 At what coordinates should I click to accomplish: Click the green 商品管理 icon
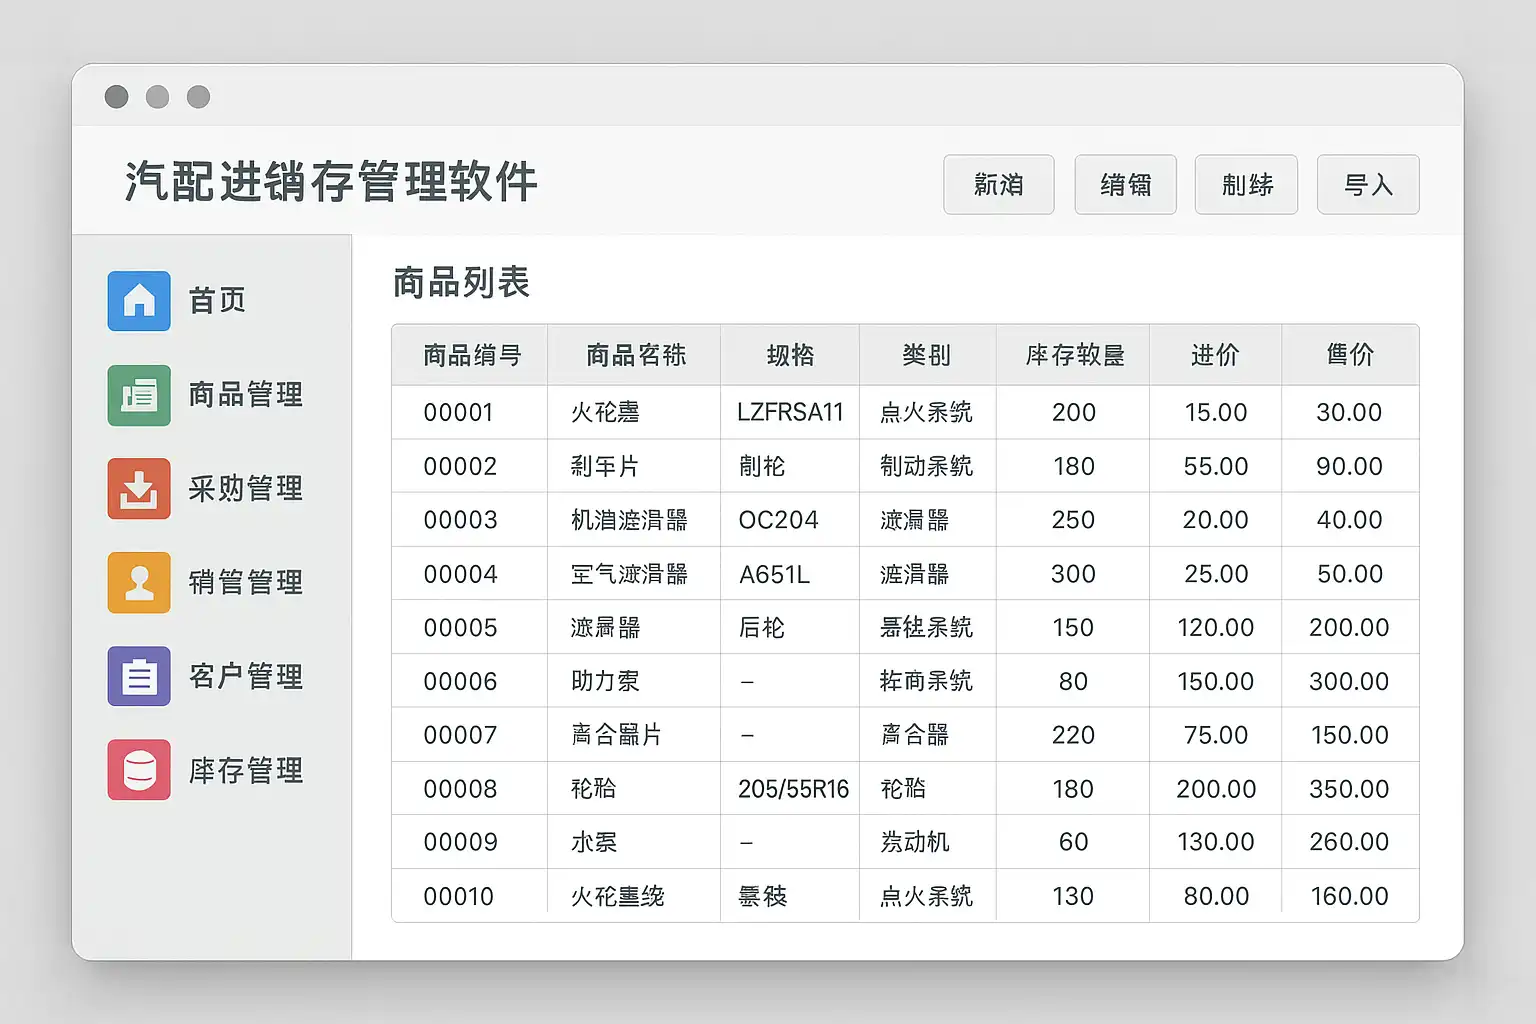[139, 395]
